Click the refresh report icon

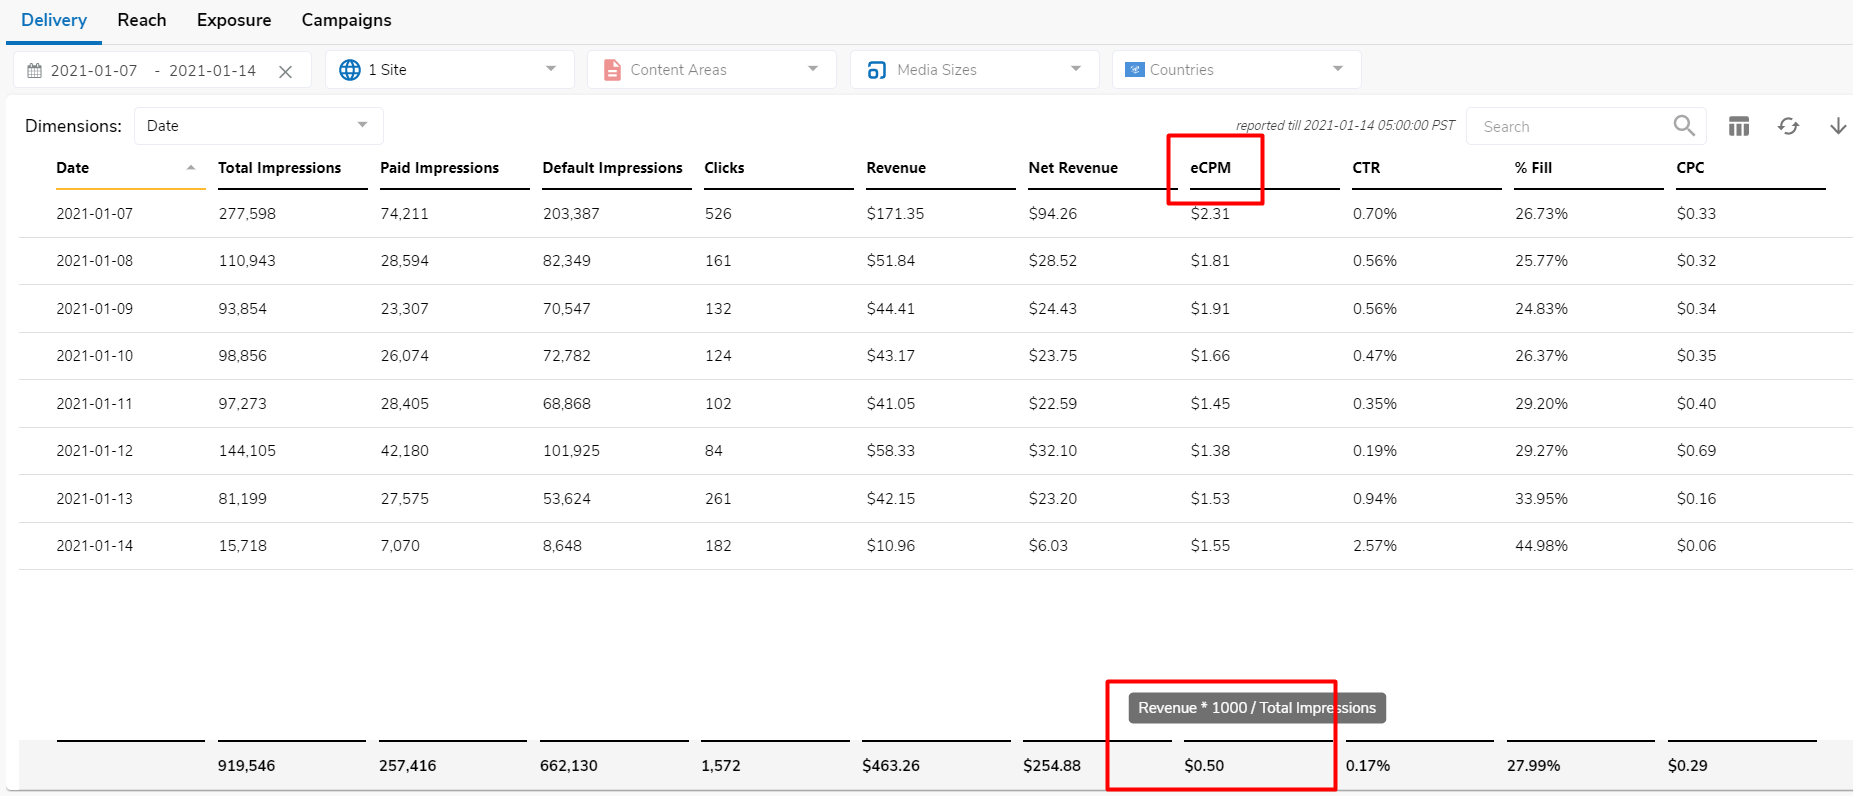1788,126
